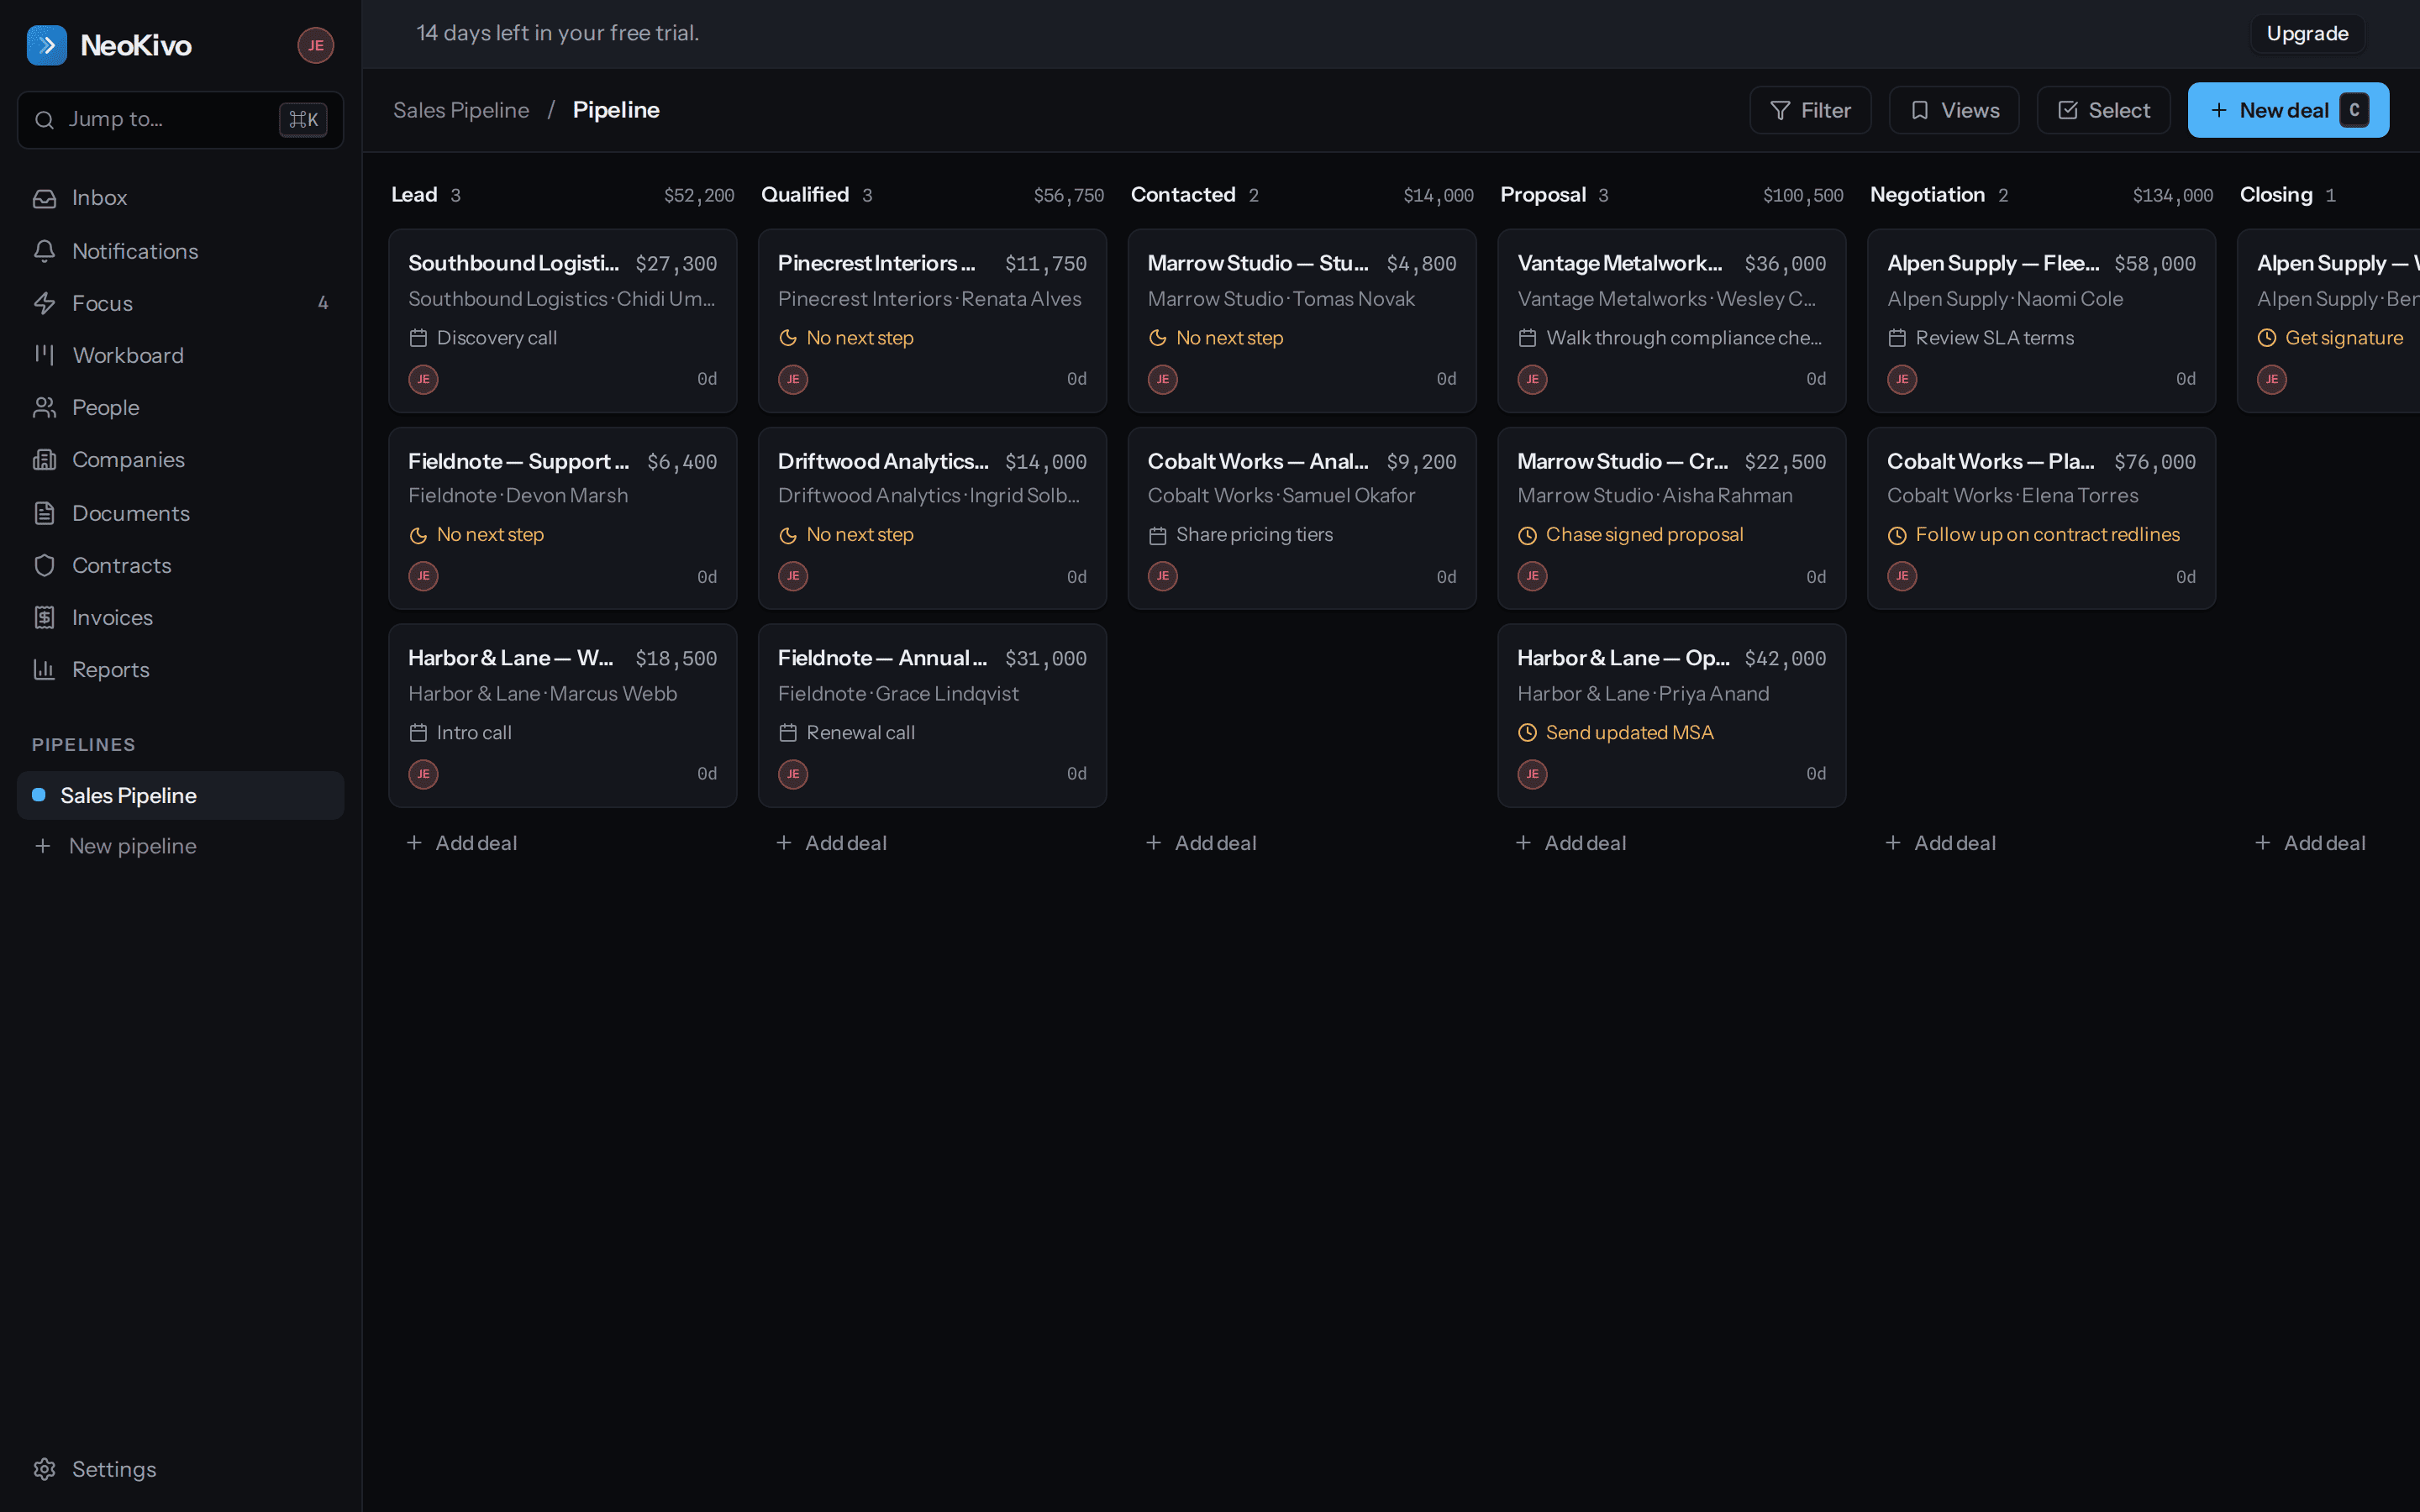Open the Harbor & Lane $42,000 deal
2420x1512 pixels.
point(1672,716)
